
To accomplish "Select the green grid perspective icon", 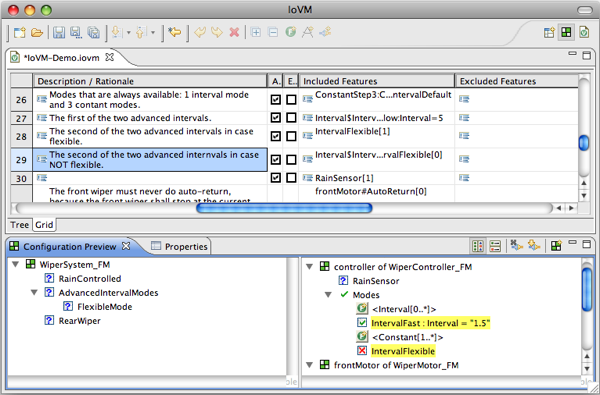I will tap(566, 32).
